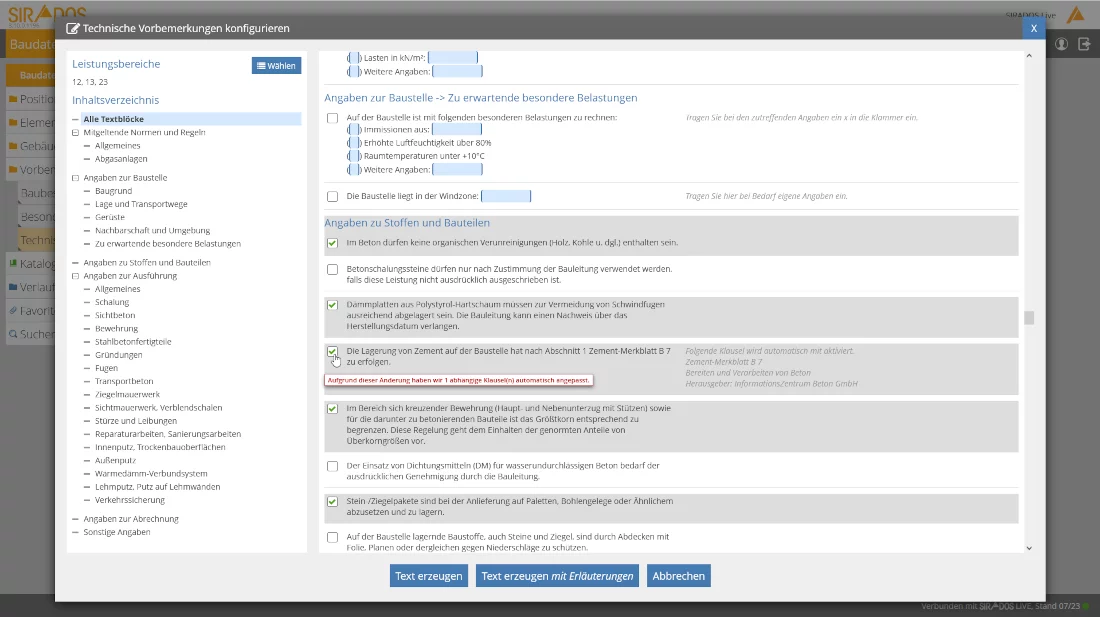Open the Sichtbeton entry in Inhaltsverzeichnis
This screenshot has width=1100, height=617.
tap(115, 315)
